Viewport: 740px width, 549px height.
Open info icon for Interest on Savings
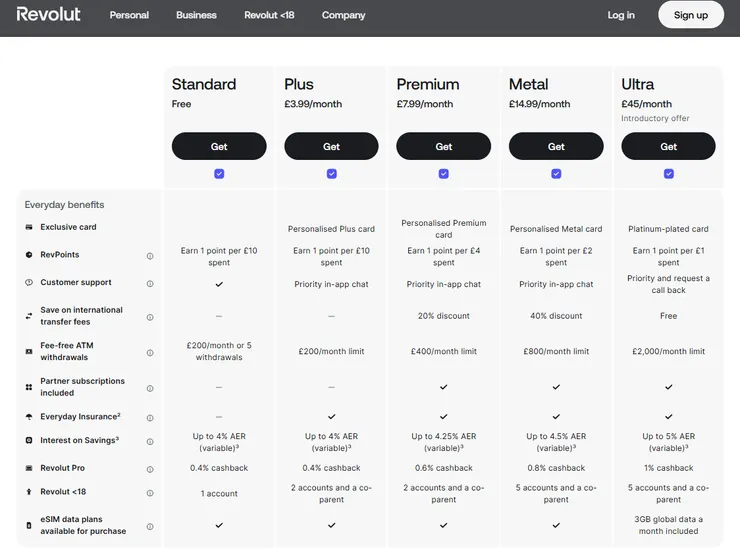point(150,442)
